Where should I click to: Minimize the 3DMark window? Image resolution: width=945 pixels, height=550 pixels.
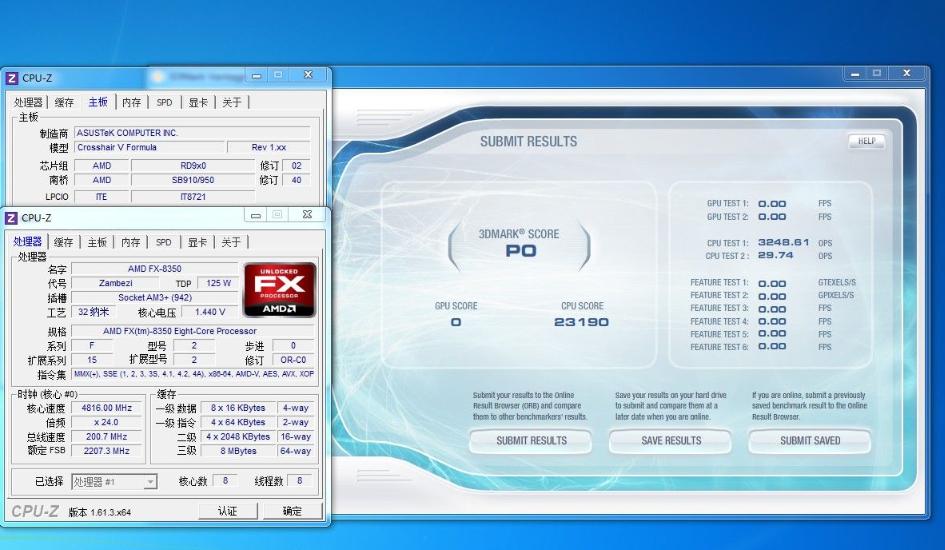point(855,73)
